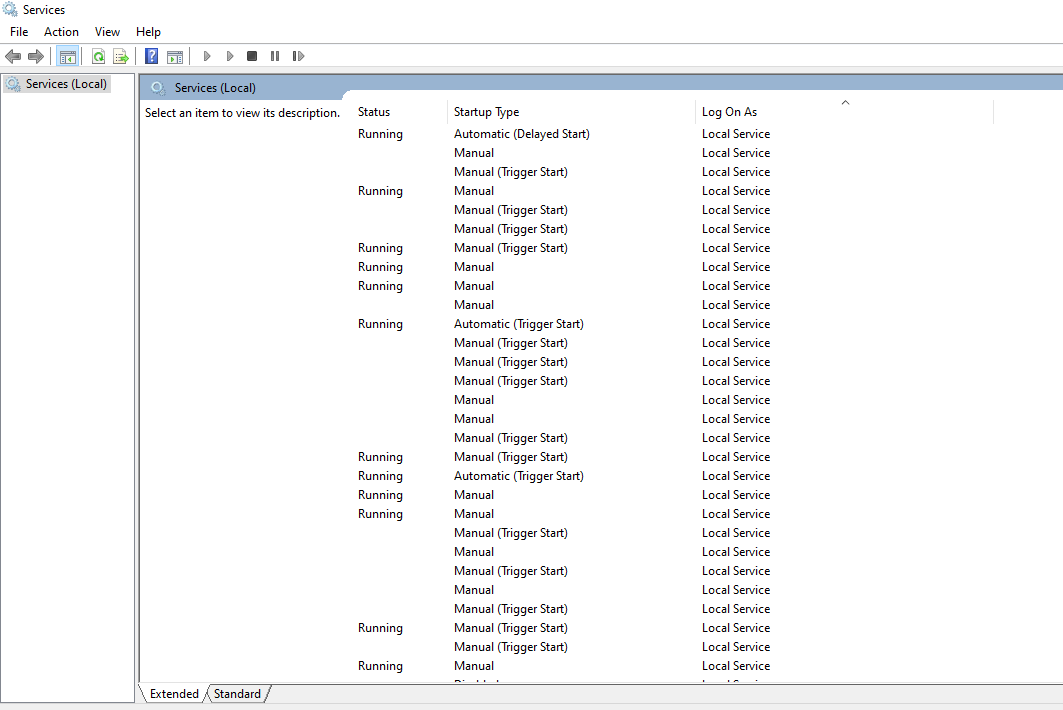Image resolution: width=1063 pixels, height=710 pixels.
Task: Open the Action menu
Action: tap(61, 32)
